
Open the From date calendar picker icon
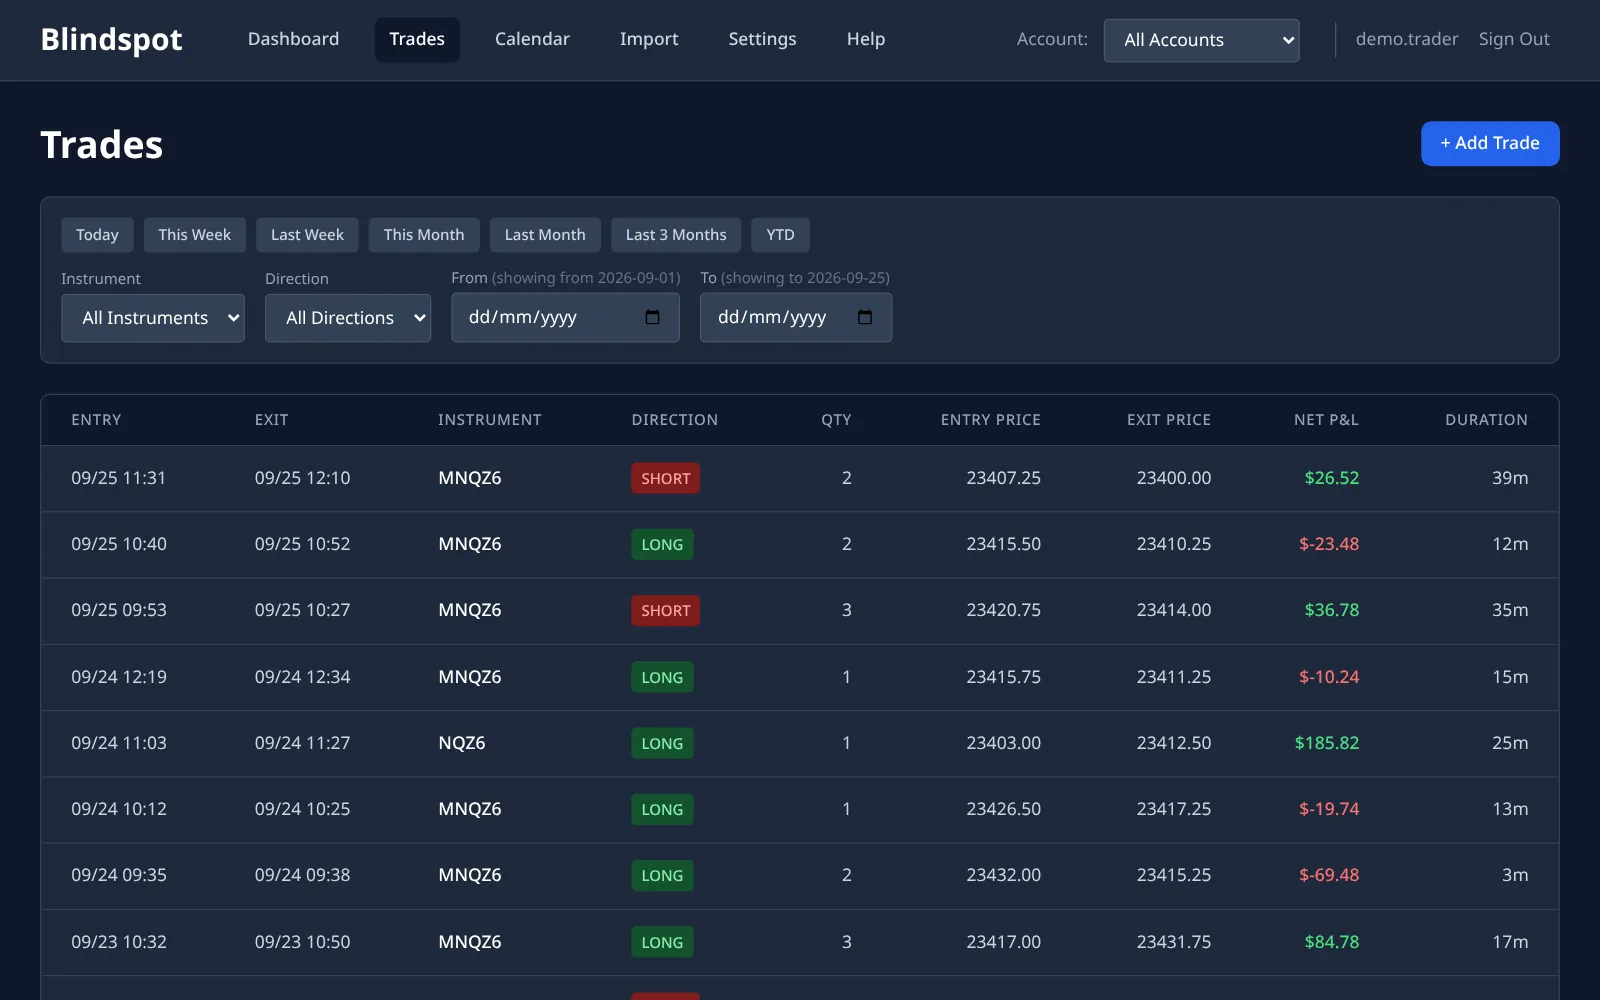(652, 317)
